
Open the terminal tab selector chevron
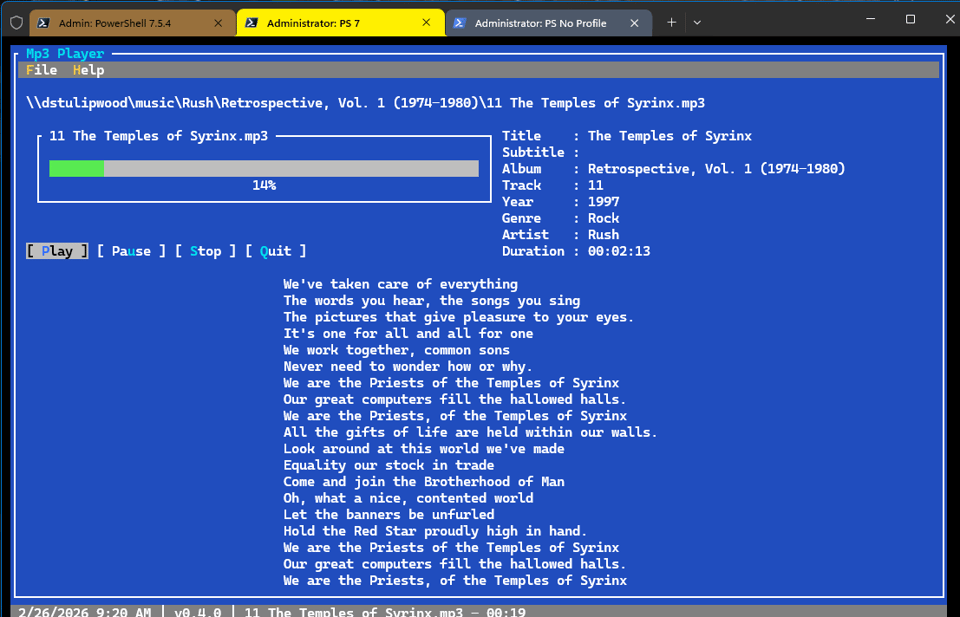pos(697,21)
